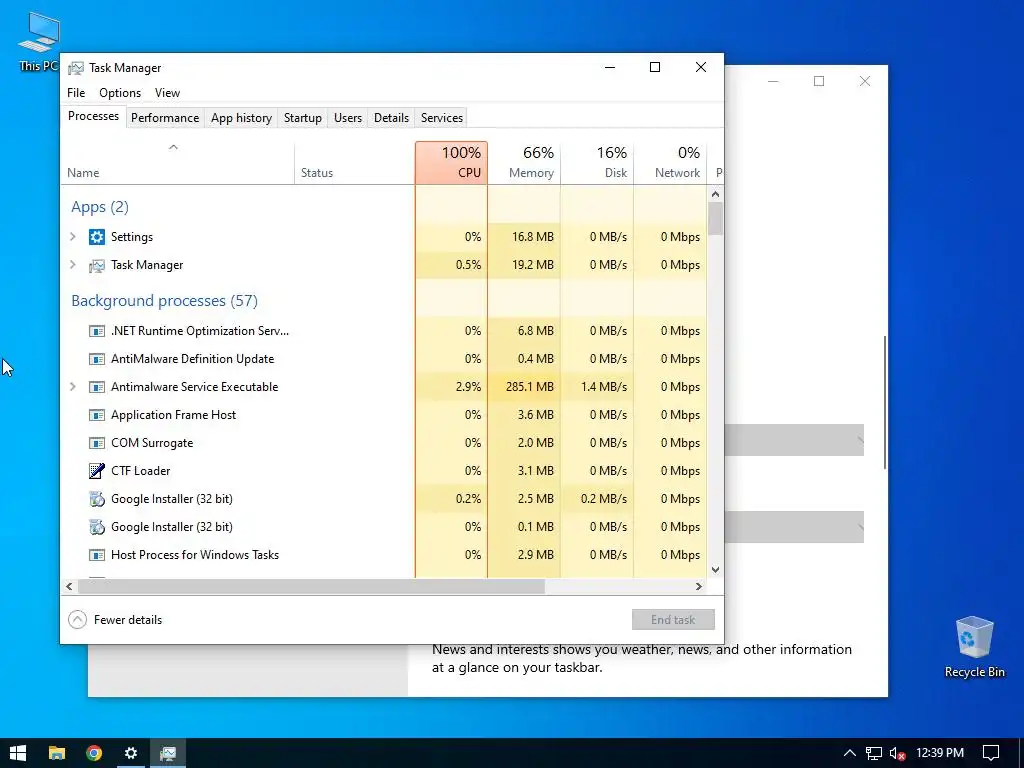Expand the Antimalware Service Executable group
This screenshot has width=1024, height=768.
73,387
